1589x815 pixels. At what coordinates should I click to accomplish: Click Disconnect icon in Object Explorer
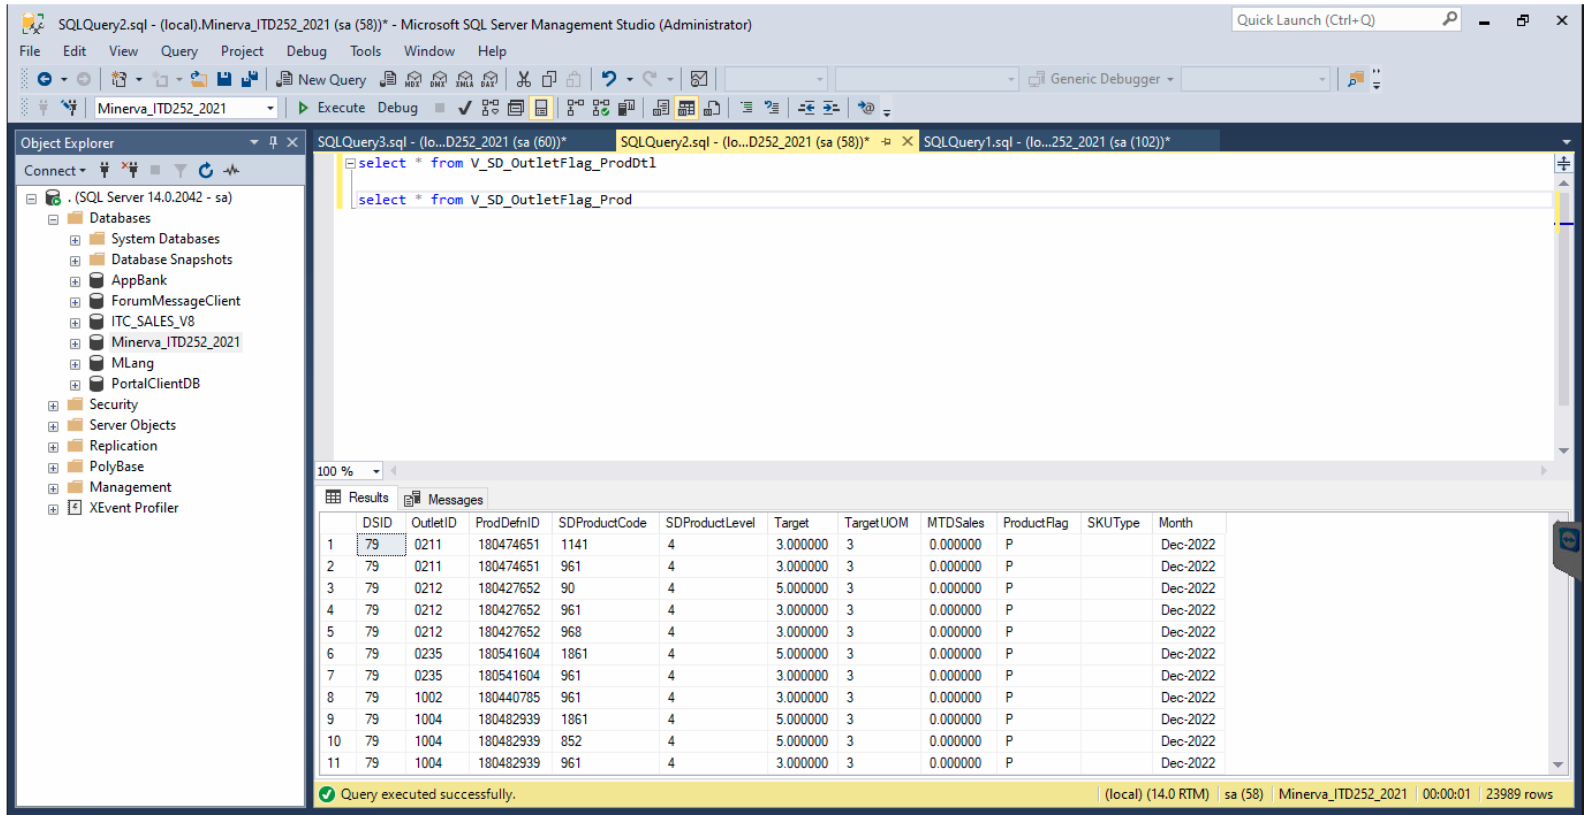[130, 170]
